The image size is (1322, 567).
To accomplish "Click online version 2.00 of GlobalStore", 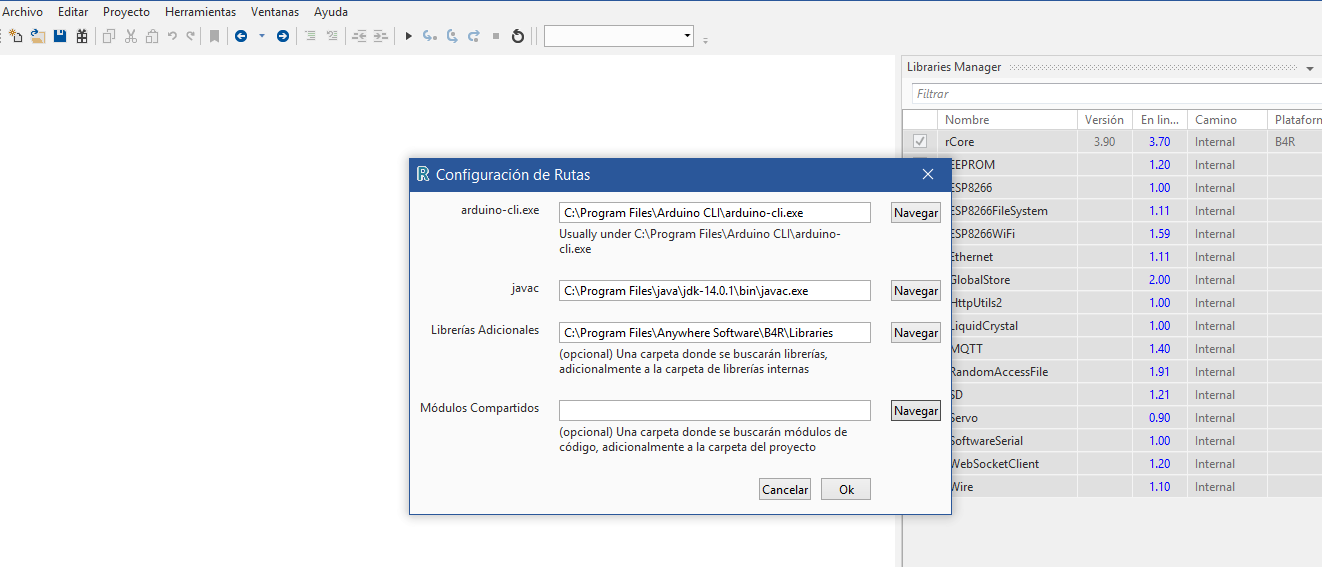I will coord(1159,280).
